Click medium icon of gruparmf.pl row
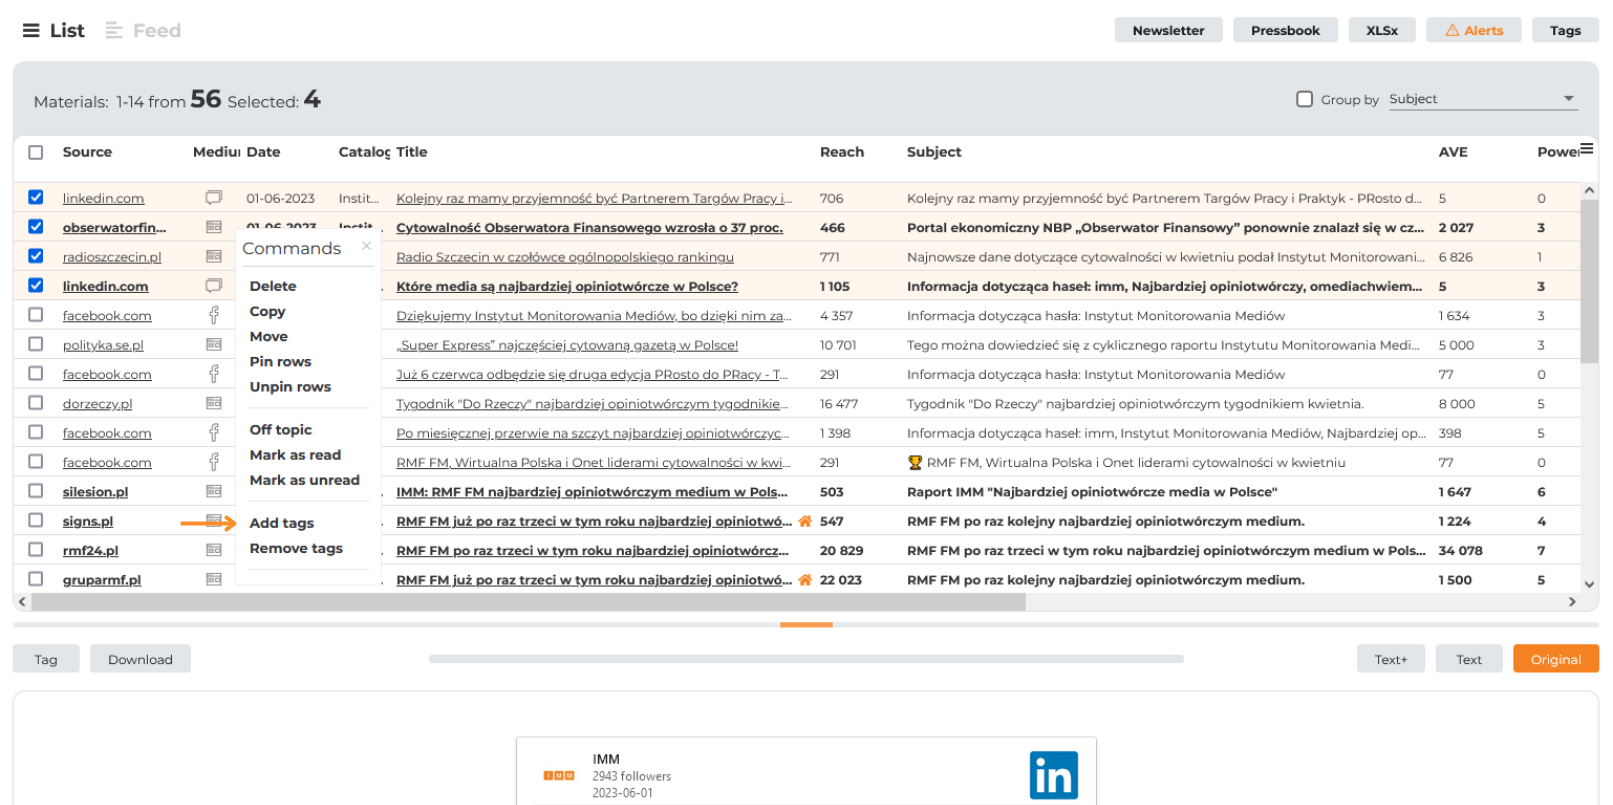This screenshot has width=1613, height=805. pyautogui.click(x=214, y=580)
